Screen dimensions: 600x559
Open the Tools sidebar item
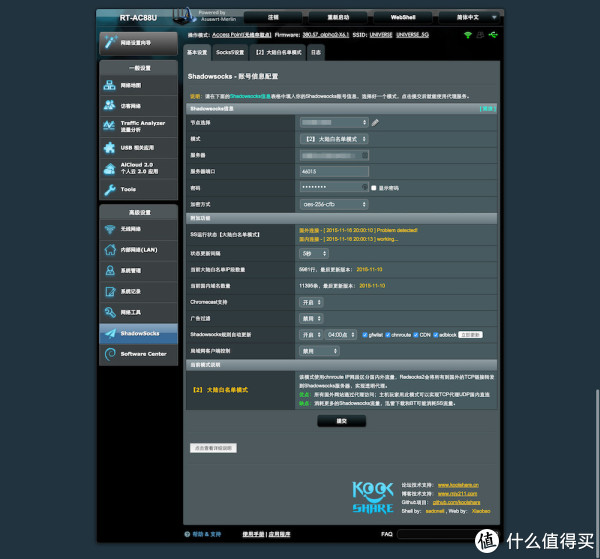tap(110, 189)
